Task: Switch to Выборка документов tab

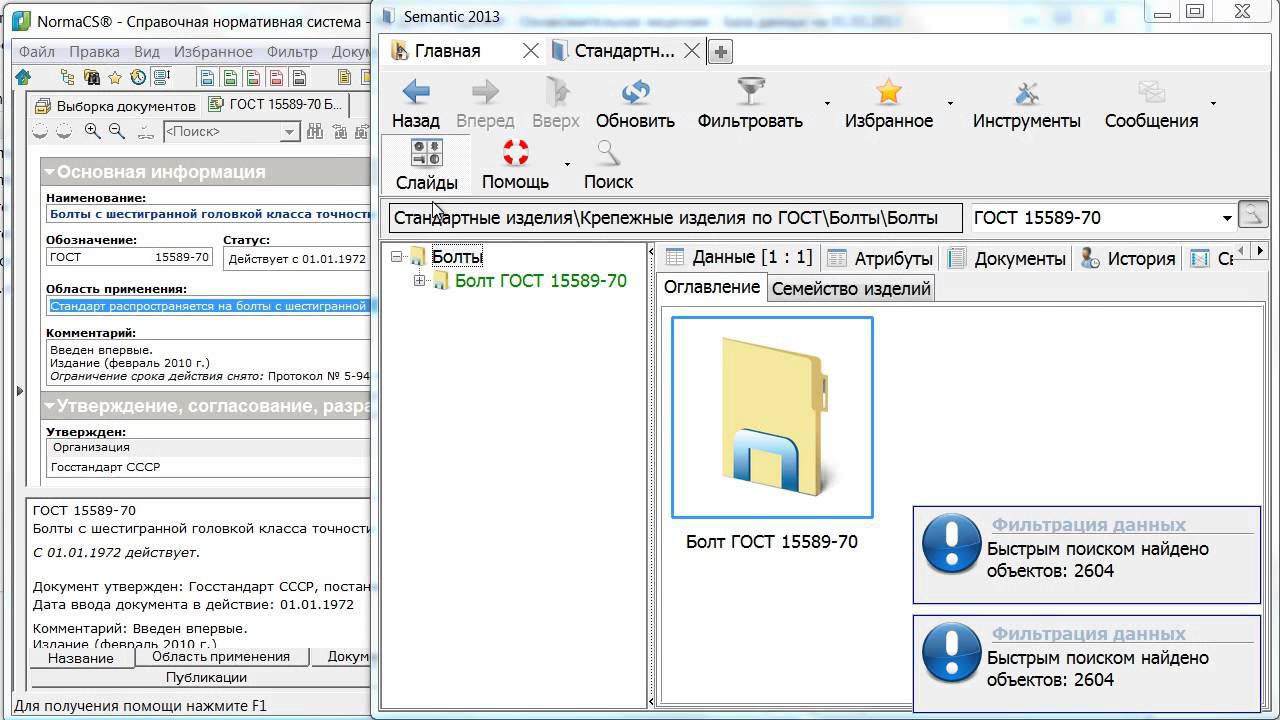Action: coord(114,105)
